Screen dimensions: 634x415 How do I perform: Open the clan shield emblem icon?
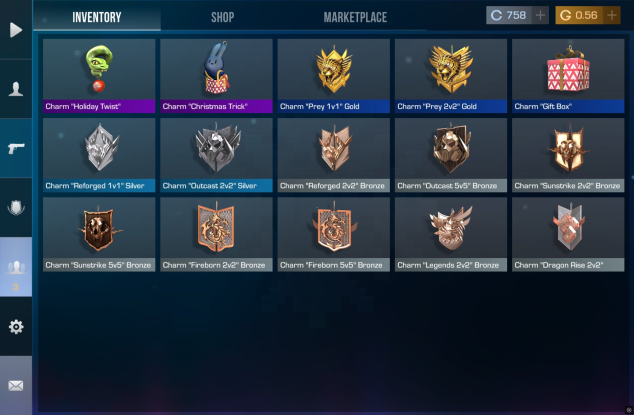(16, 208)
